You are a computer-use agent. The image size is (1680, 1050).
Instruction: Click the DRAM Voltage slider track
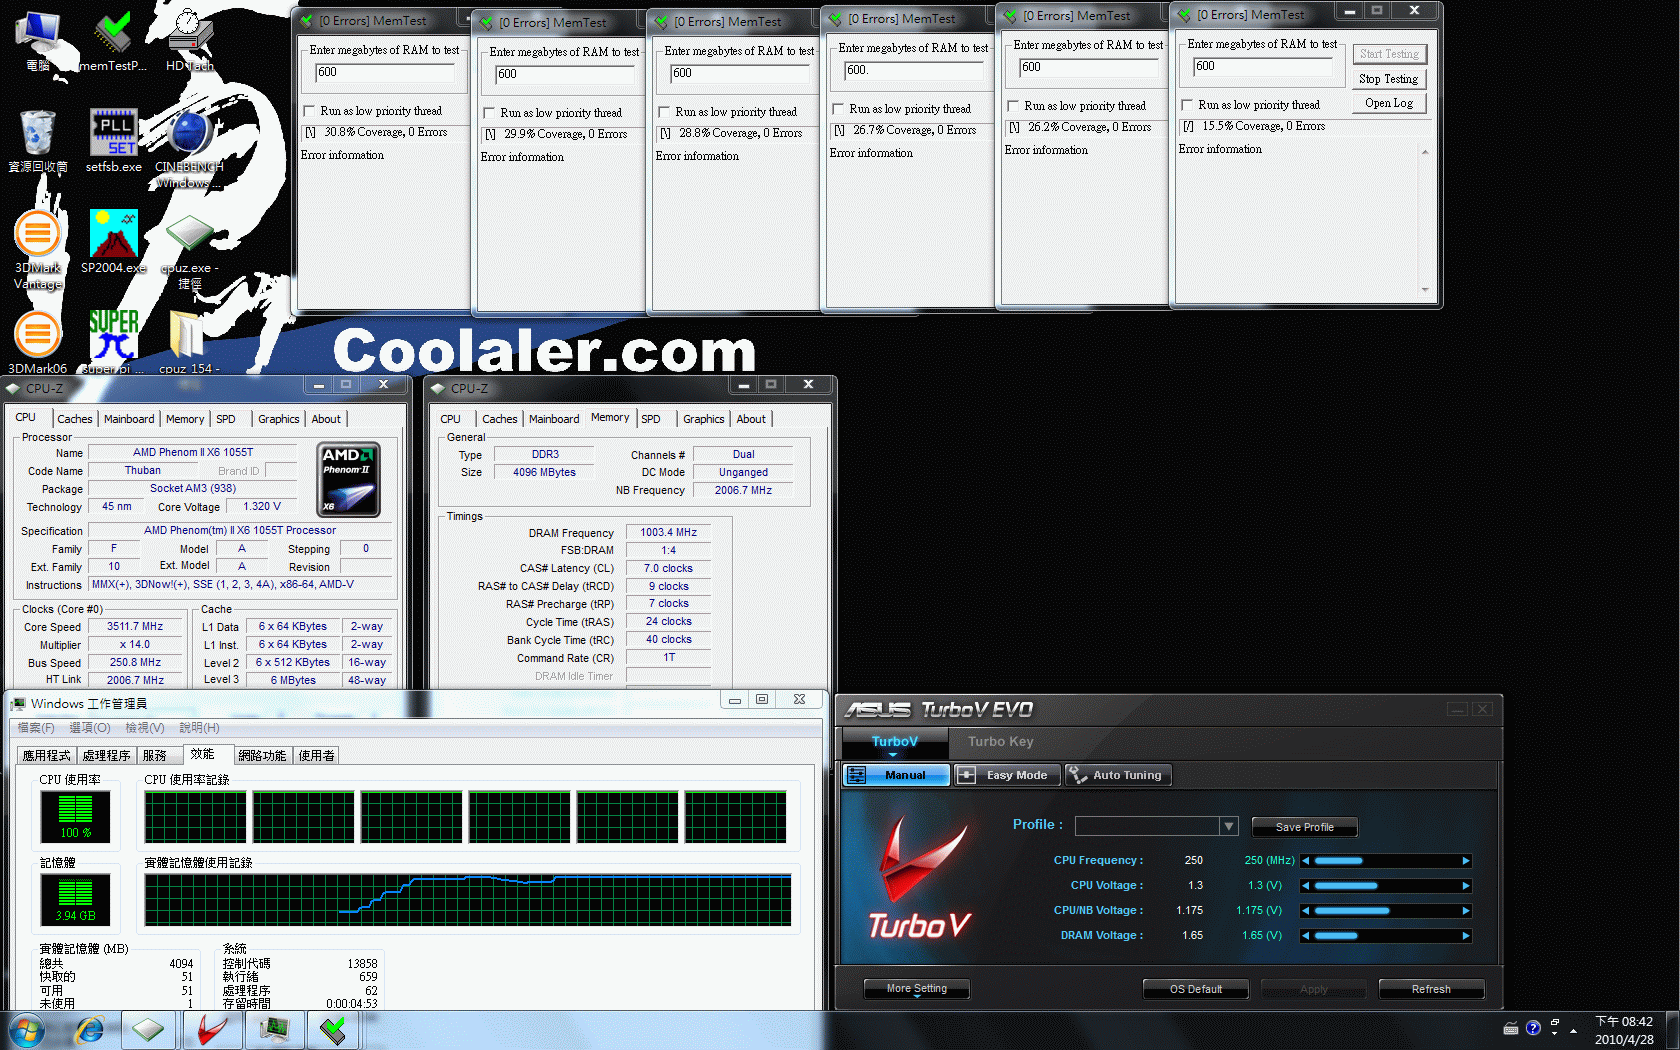tap(1386, 936)
